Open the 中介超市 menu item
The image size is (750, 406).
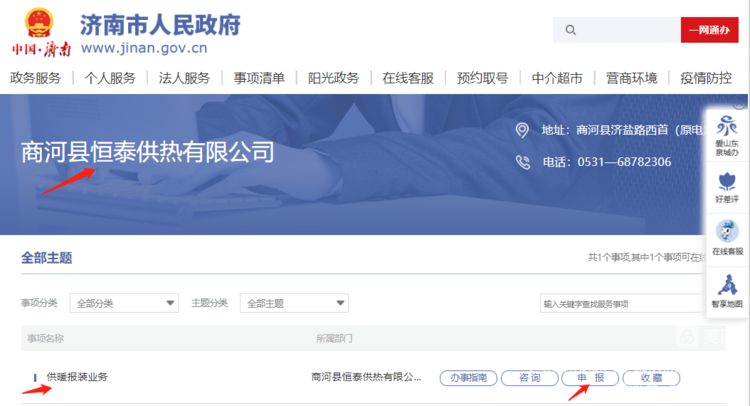(x=557, y=78)
